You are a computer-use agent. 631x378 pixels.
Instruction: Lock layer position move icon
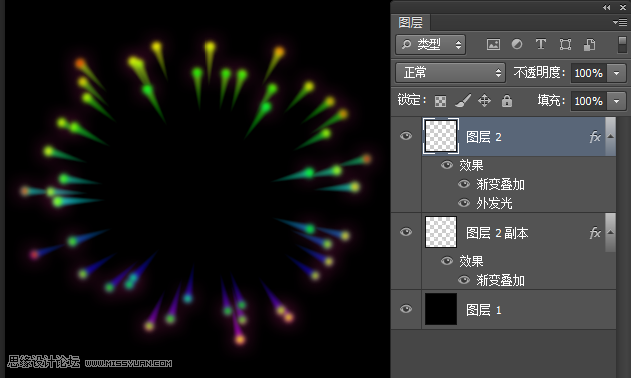(484, 101)
